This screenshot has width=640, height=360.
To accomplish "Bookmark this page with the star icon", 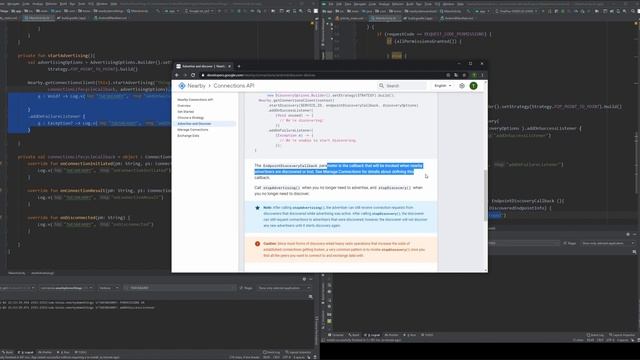I will 464,75.
